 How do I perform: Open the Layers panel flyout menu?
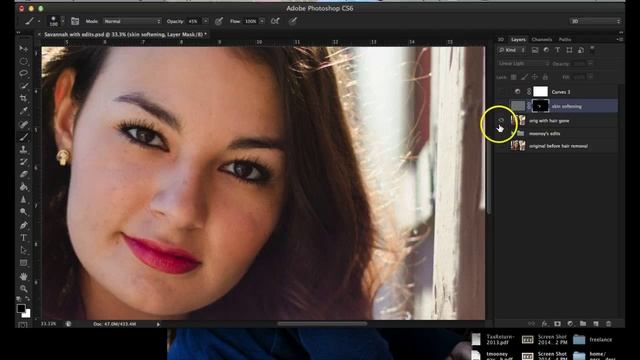tap(620, 39)
